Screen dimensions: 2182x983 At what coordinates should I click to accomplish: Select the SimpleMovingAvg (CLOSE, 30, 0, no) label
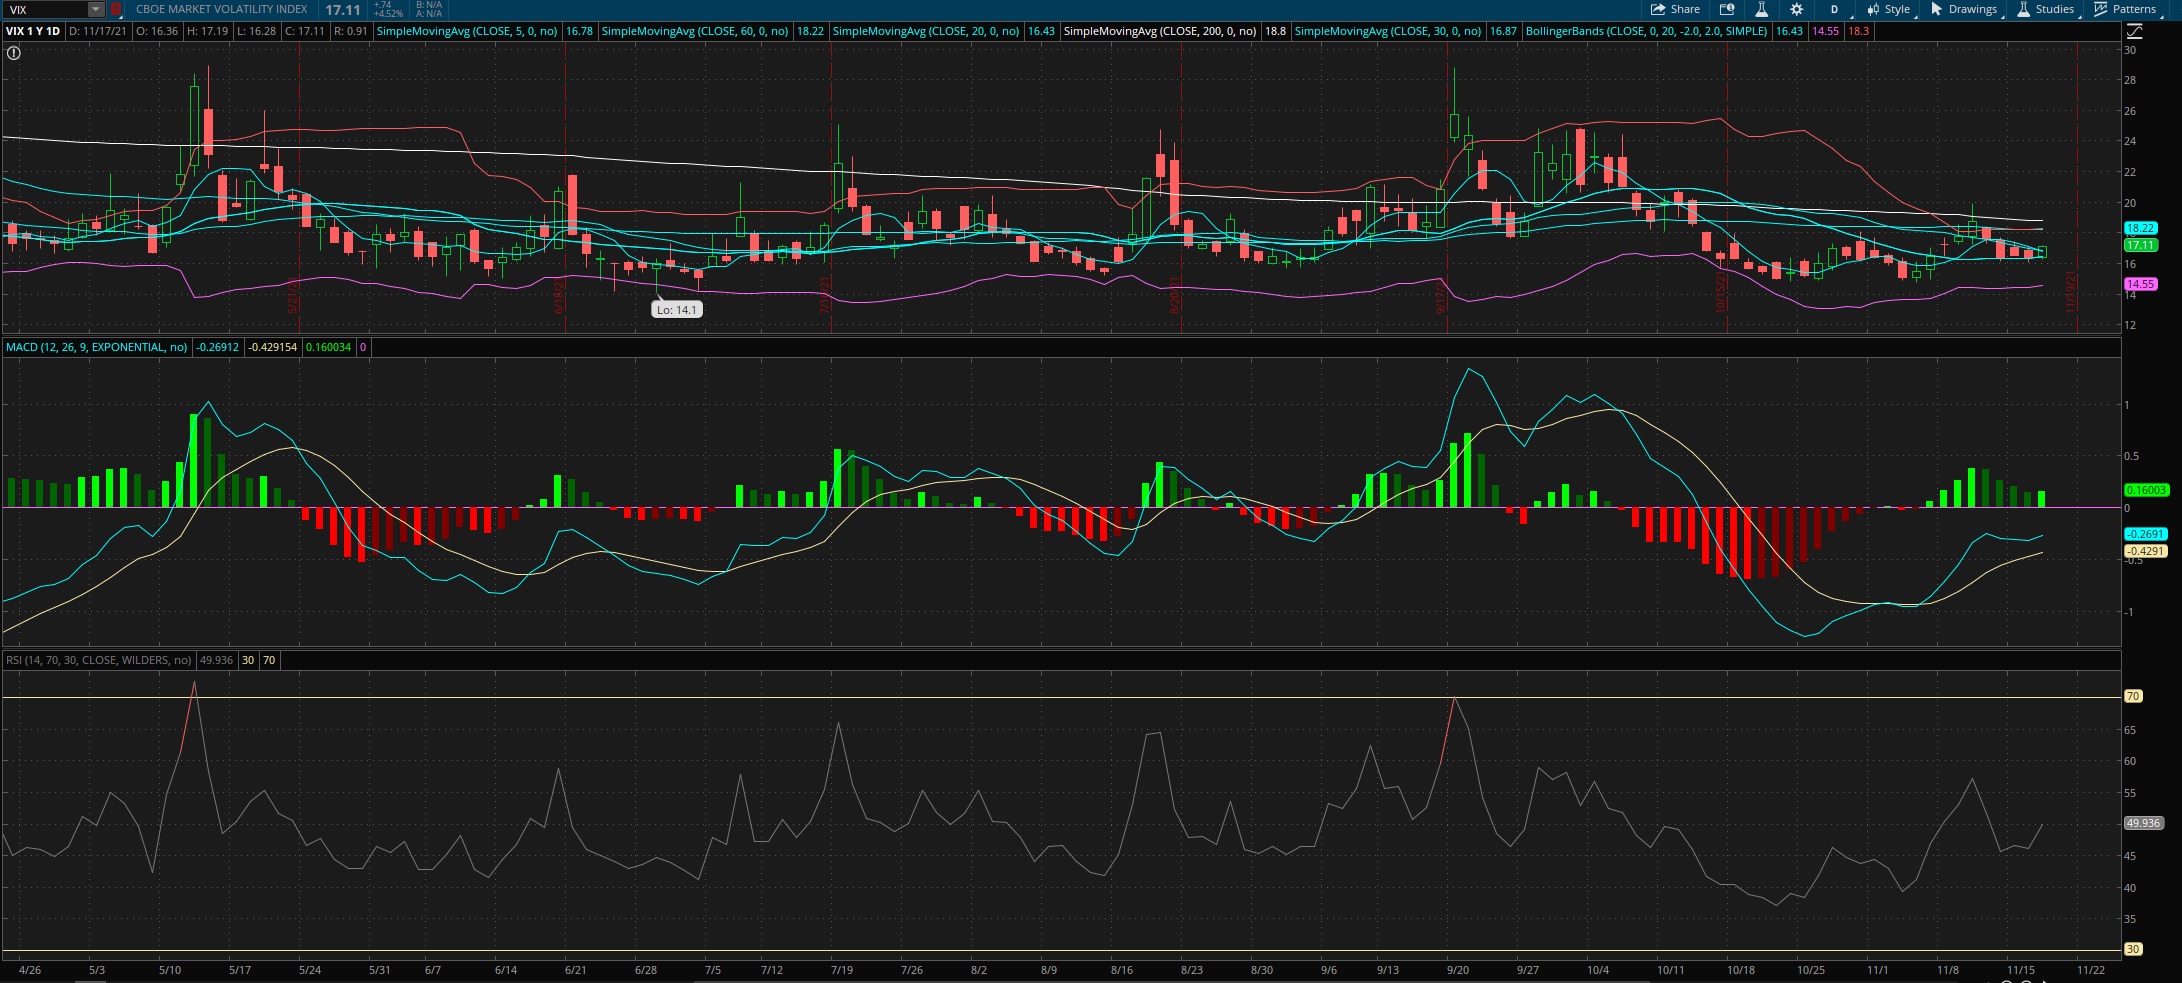(x=1388, y=31)
